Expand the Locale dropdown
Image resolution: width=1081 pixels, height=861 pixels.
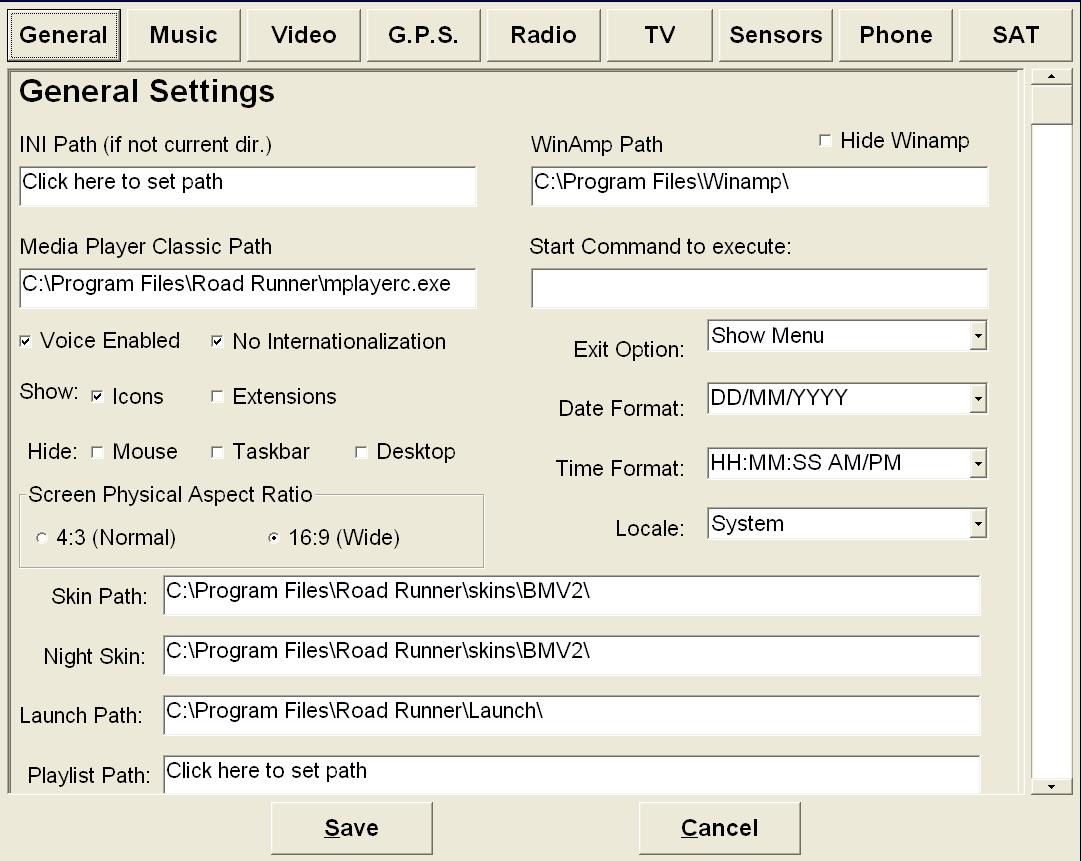[977, 524]
